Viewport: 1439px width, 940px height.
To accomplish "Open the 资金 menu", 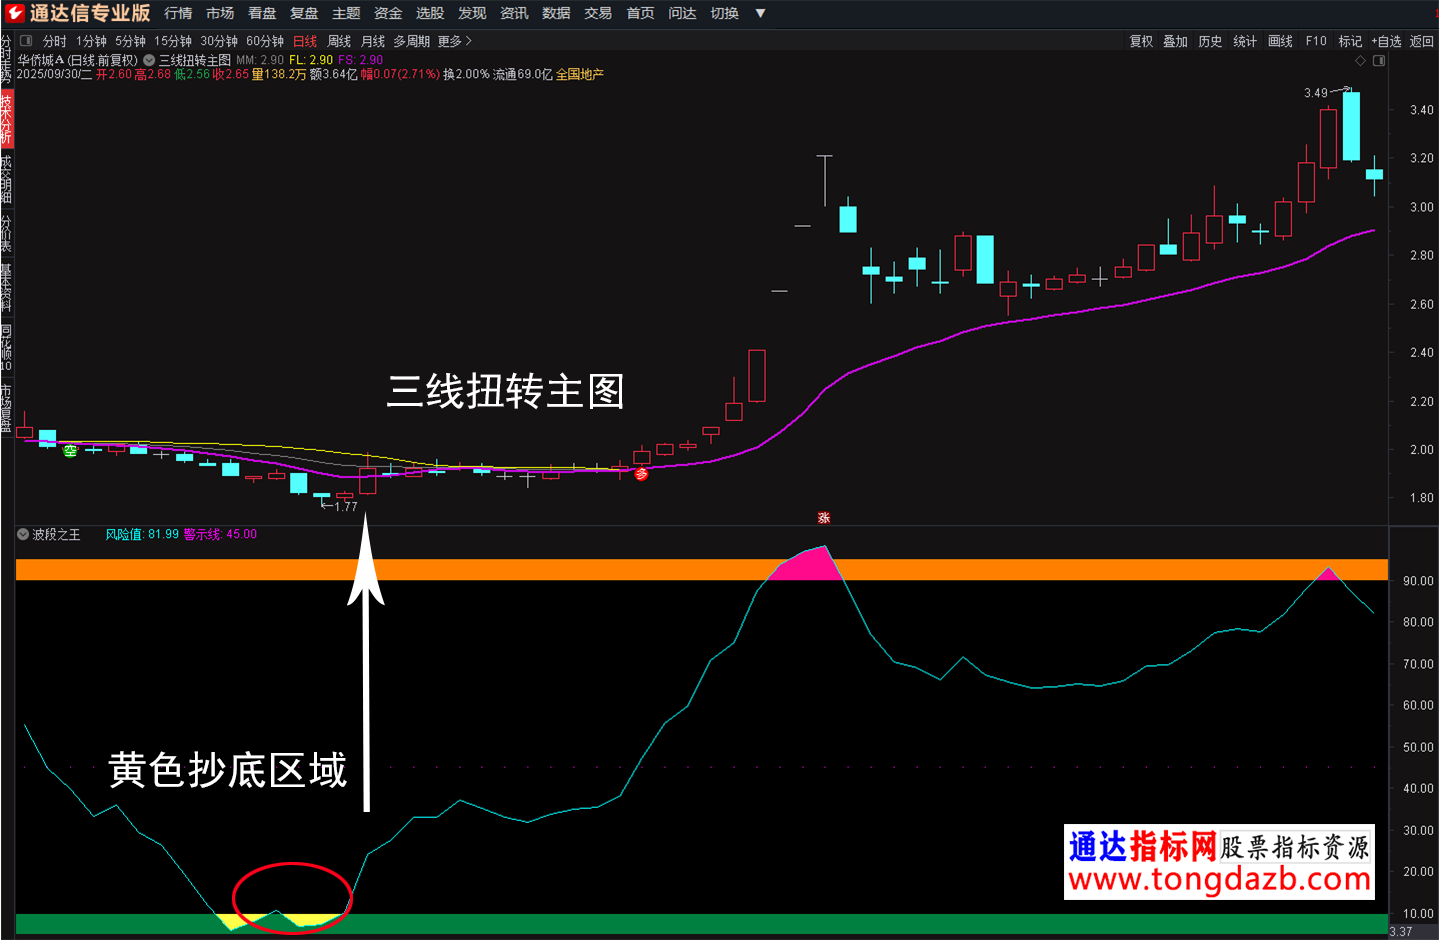I will [388, 13].
